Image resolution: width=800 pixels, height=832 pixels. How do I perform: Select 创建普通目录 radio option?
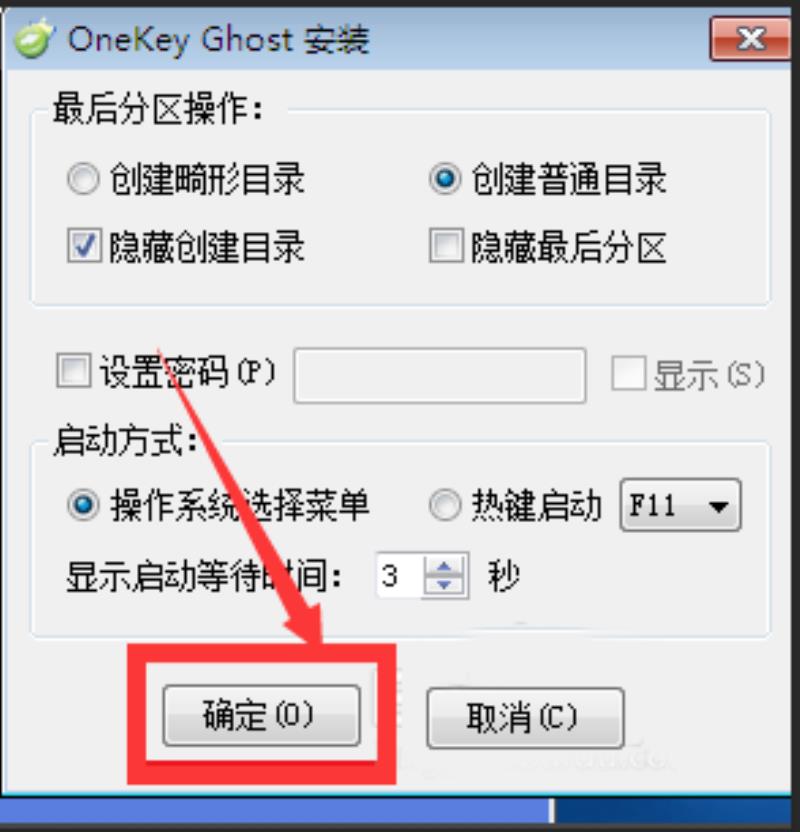tap(445, 179)
